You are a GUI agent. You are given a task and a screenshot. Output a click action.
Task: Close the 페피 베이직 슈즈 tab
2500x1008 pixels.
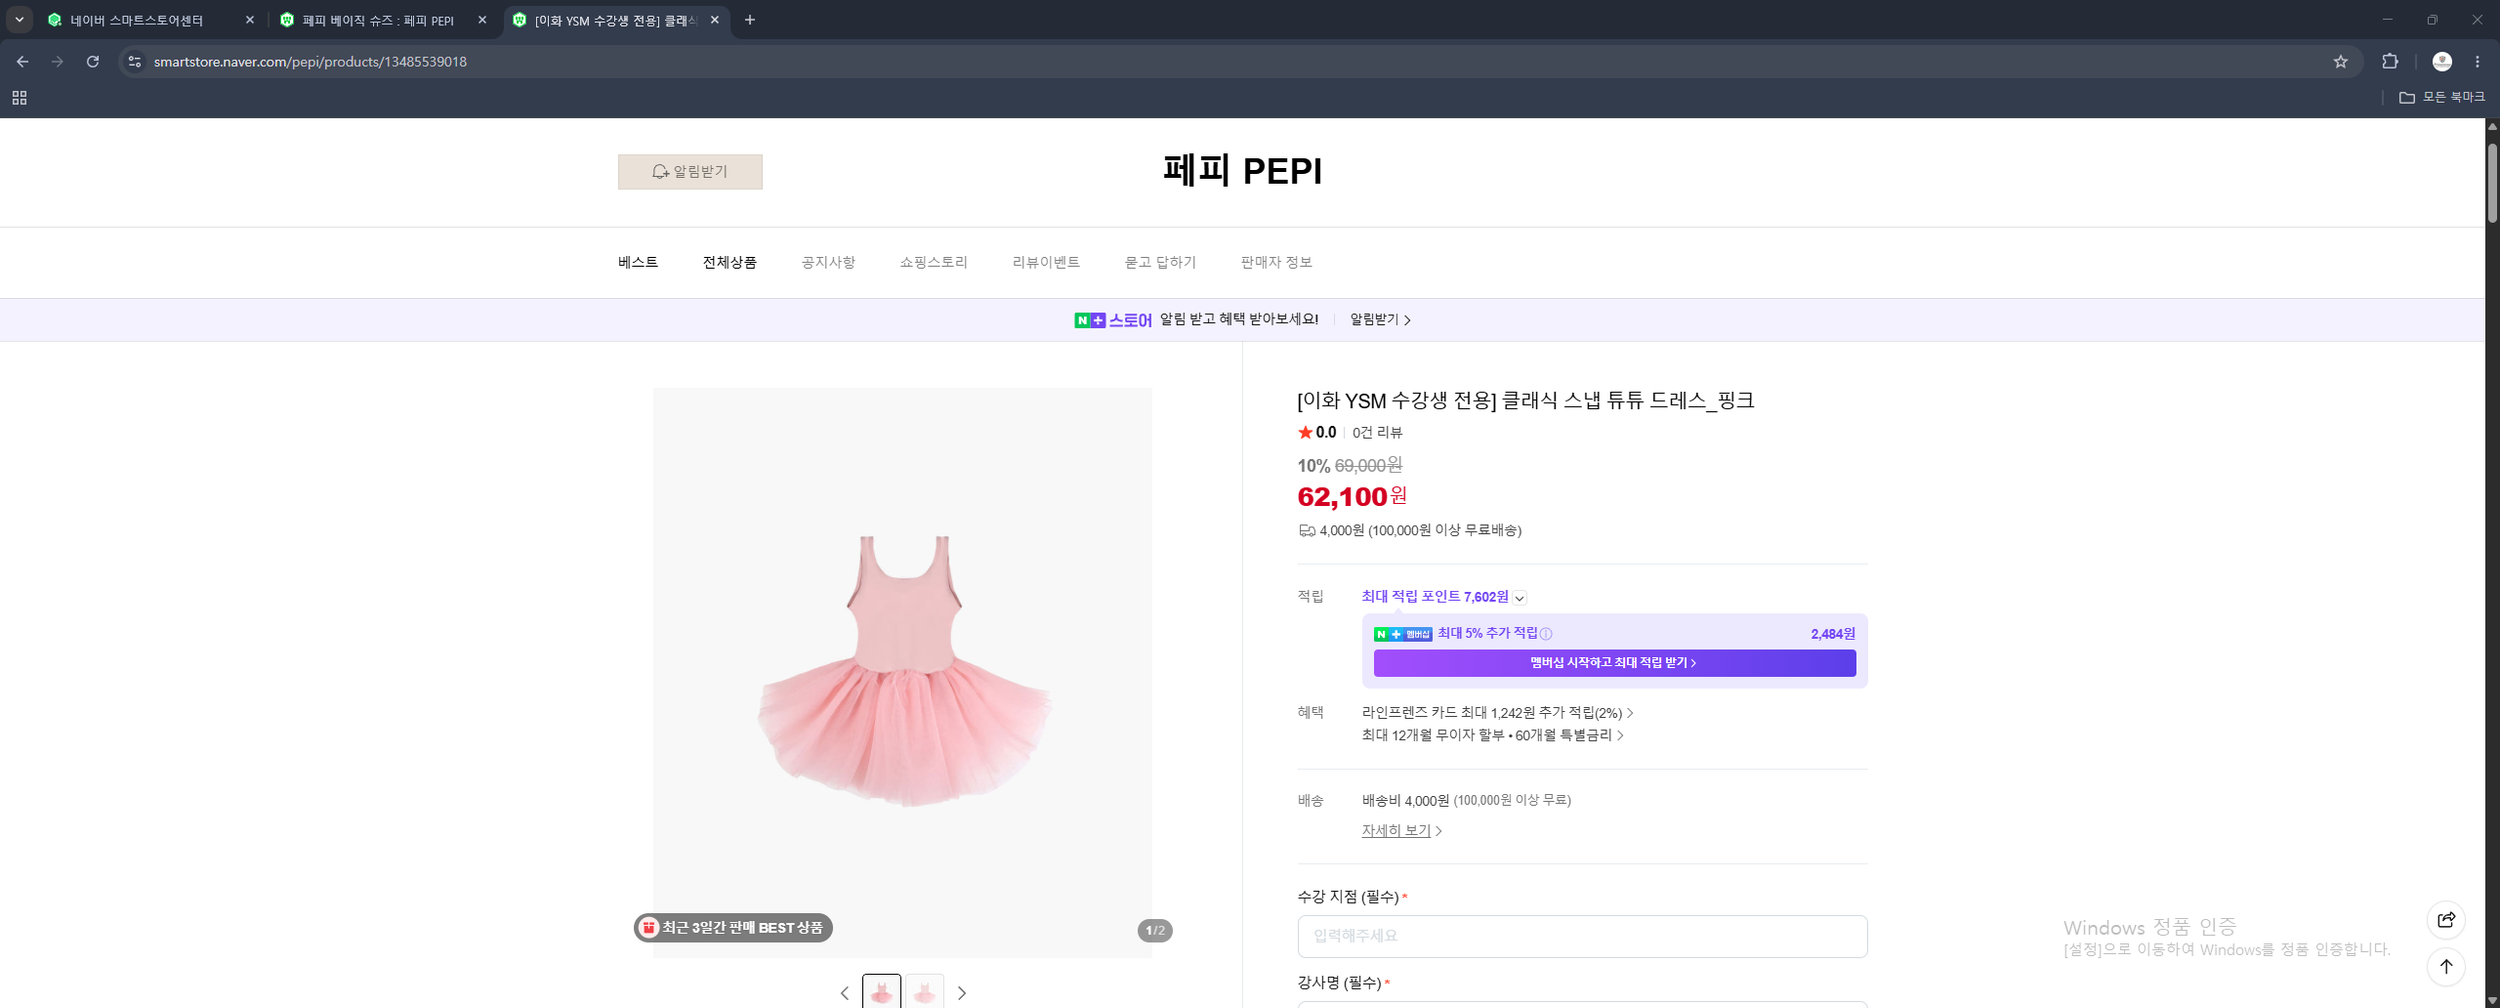(x=482, y=20)
